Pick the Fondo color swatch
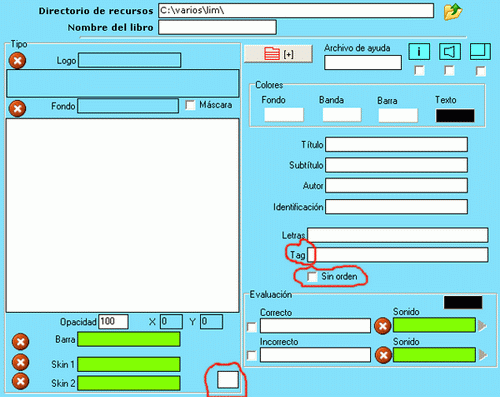500x397 pixels. (284, 115)
